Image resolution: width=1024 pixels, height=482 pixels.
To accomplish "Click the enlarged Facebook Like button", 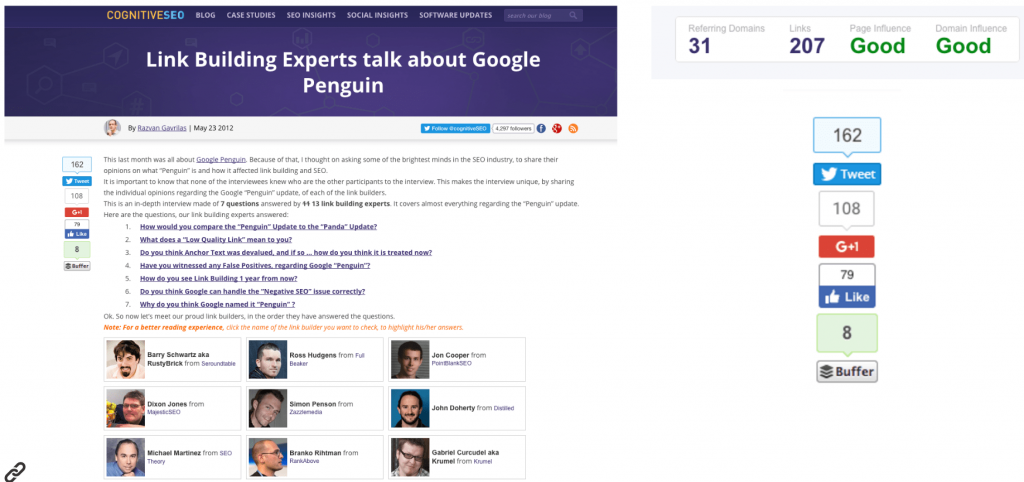I will tap(847, 297).
